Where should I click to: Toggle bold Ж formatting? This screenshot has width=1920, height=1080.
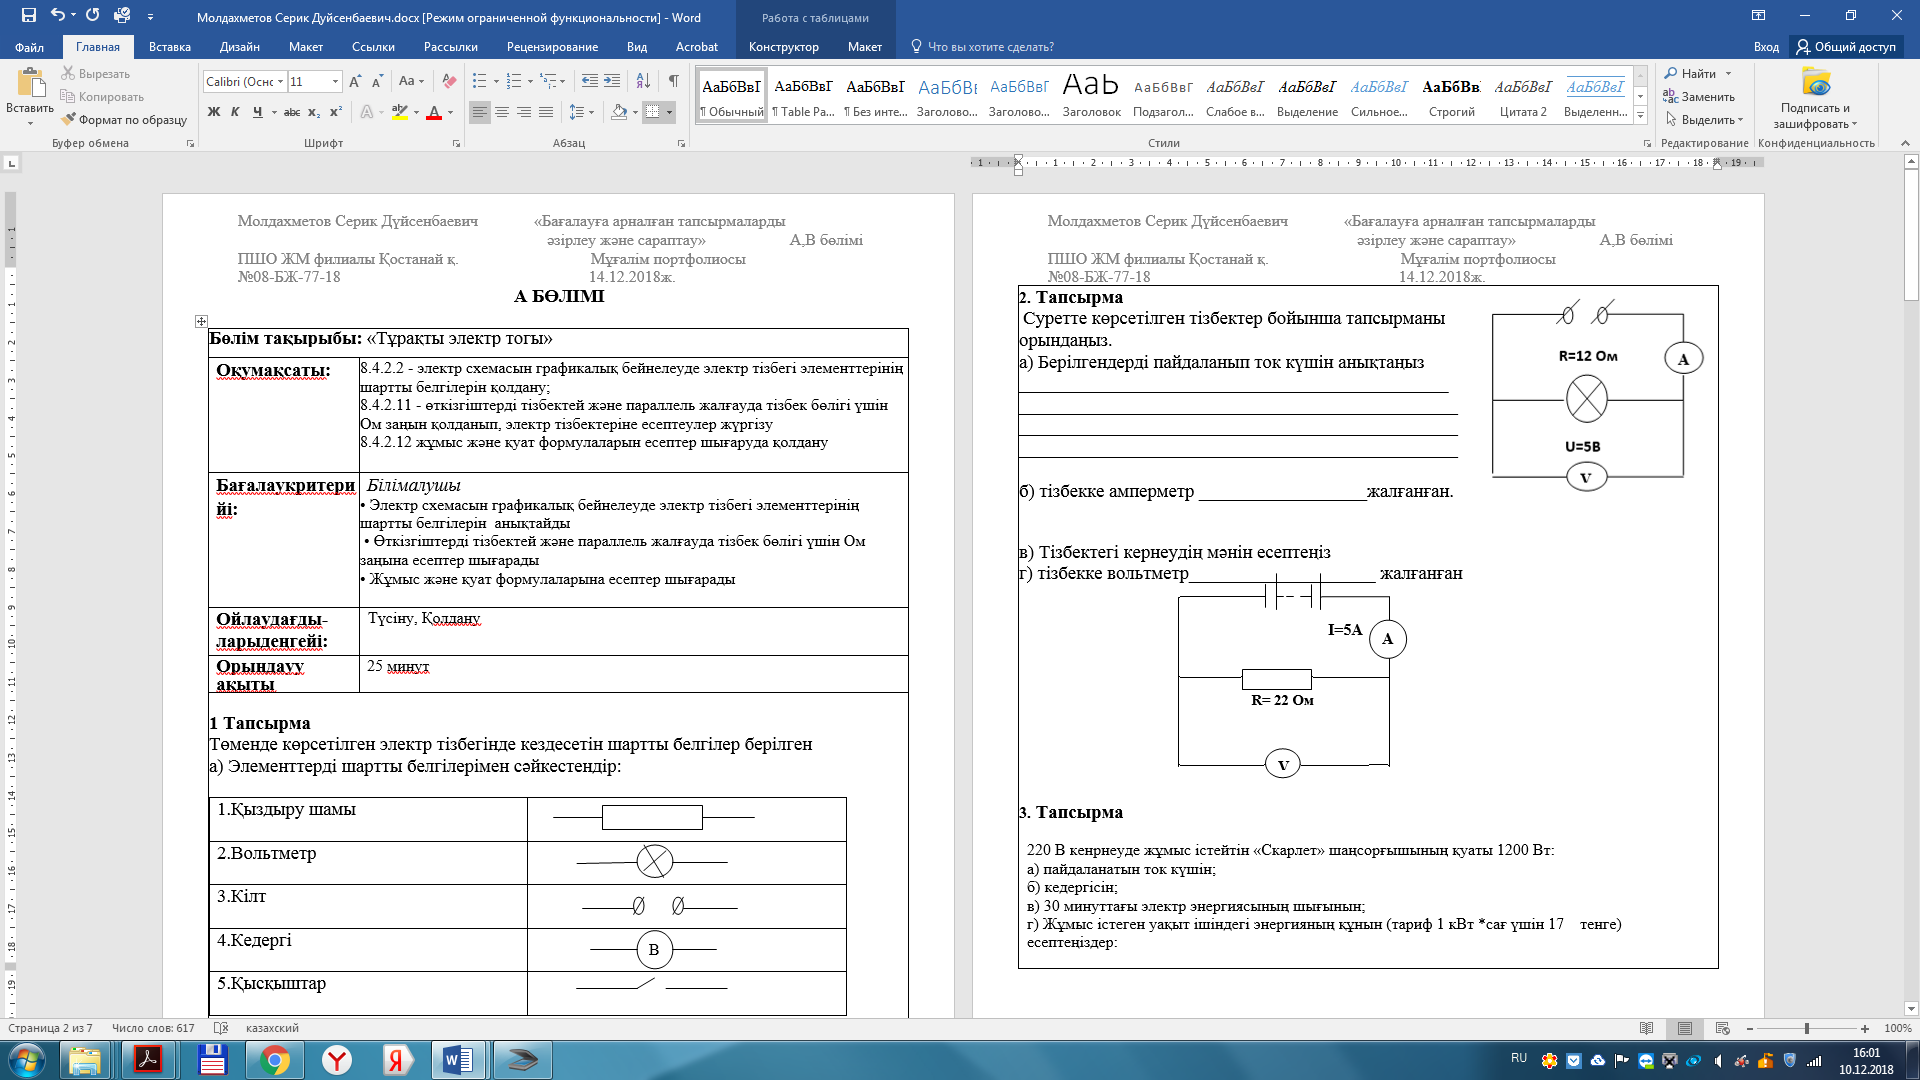click(x=213, y=112)
